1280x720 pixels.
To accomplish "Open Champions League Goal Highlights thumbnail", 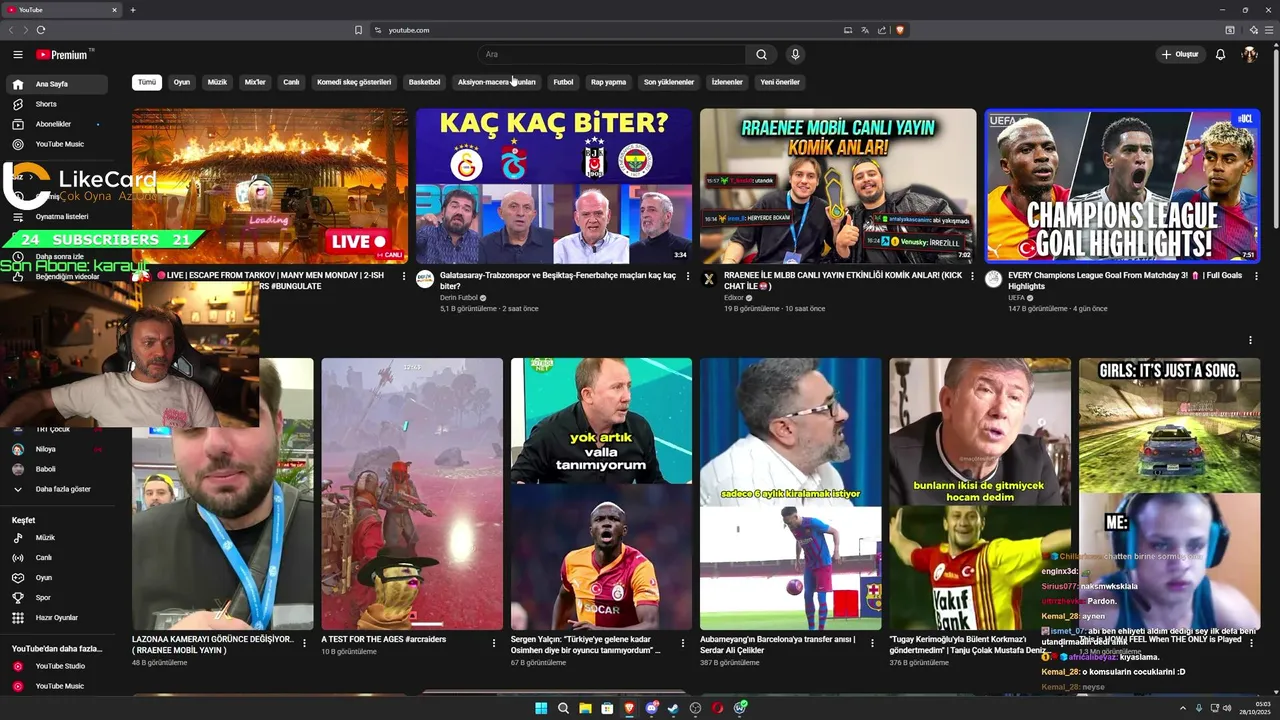I will point(1122,186).
